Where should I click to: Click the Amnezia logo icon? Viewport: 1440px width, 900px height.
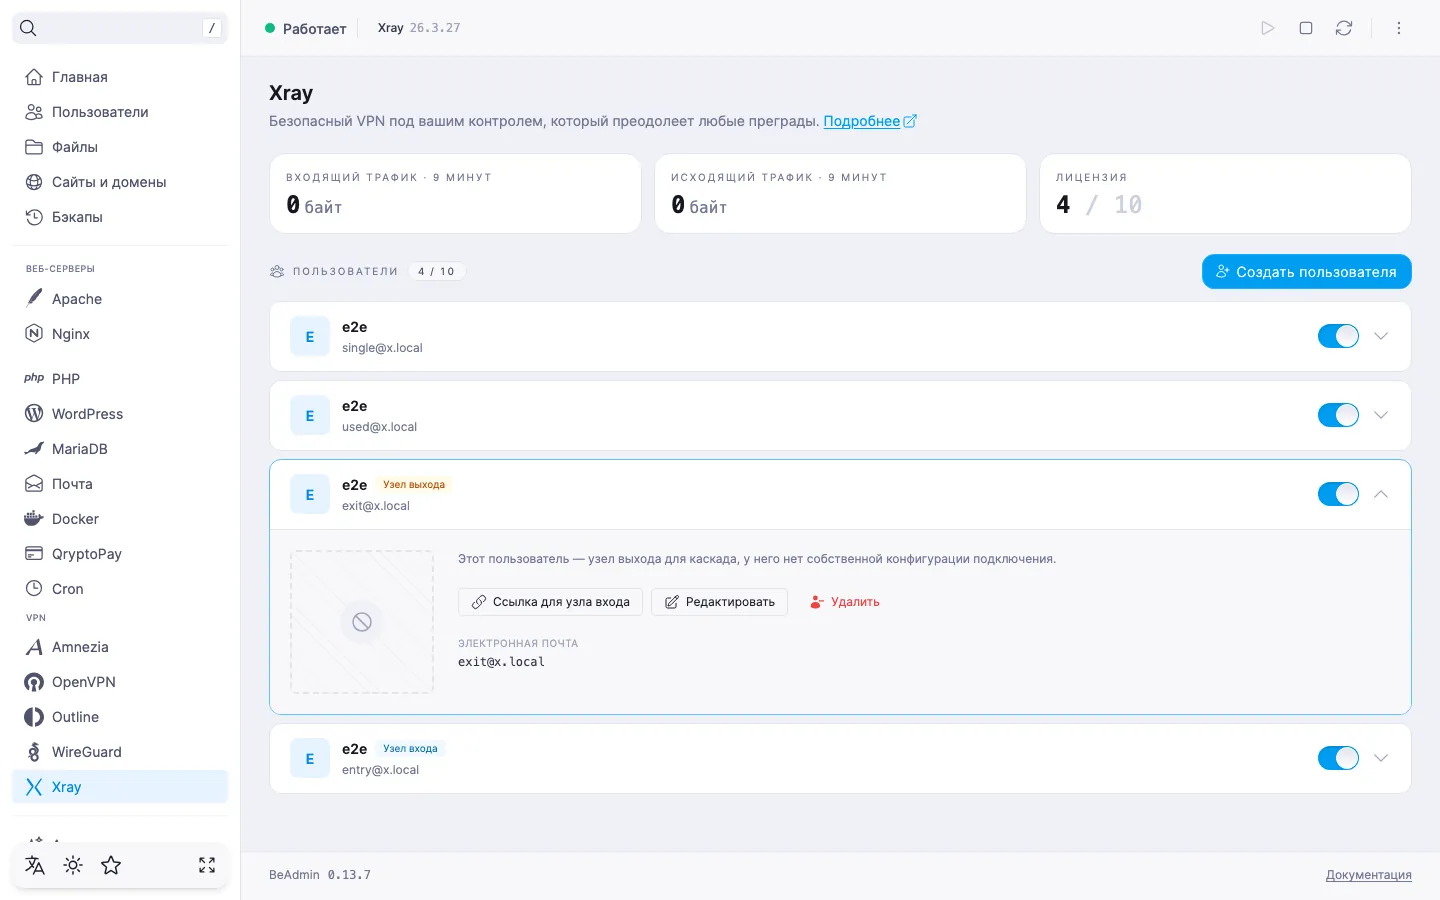(34, 647)
